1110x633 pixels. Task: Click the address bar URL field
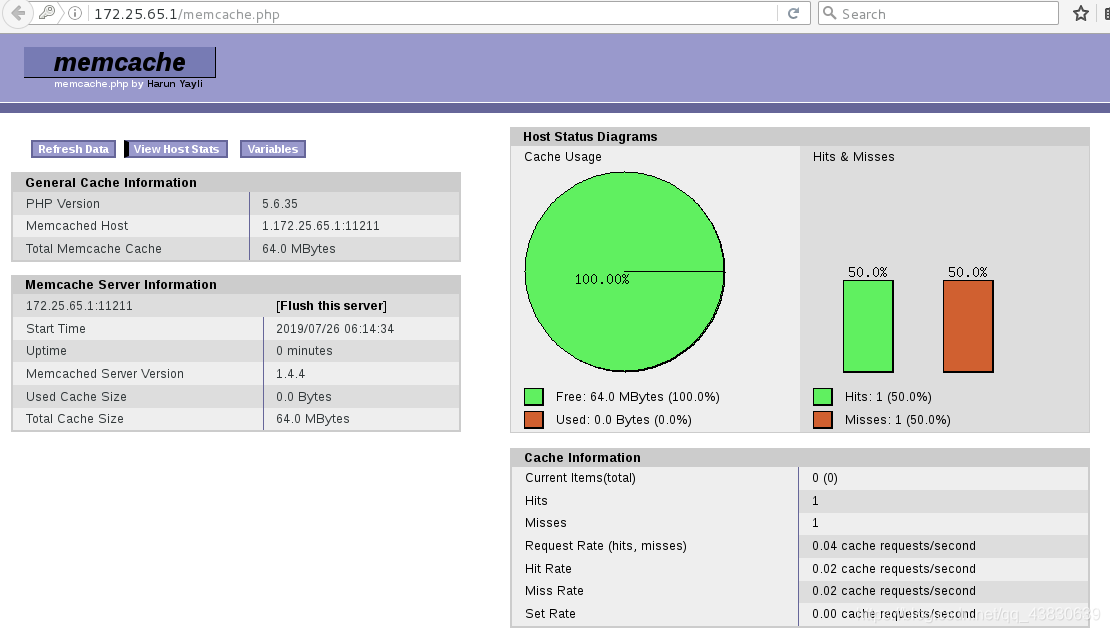click(x=433, y=14)
